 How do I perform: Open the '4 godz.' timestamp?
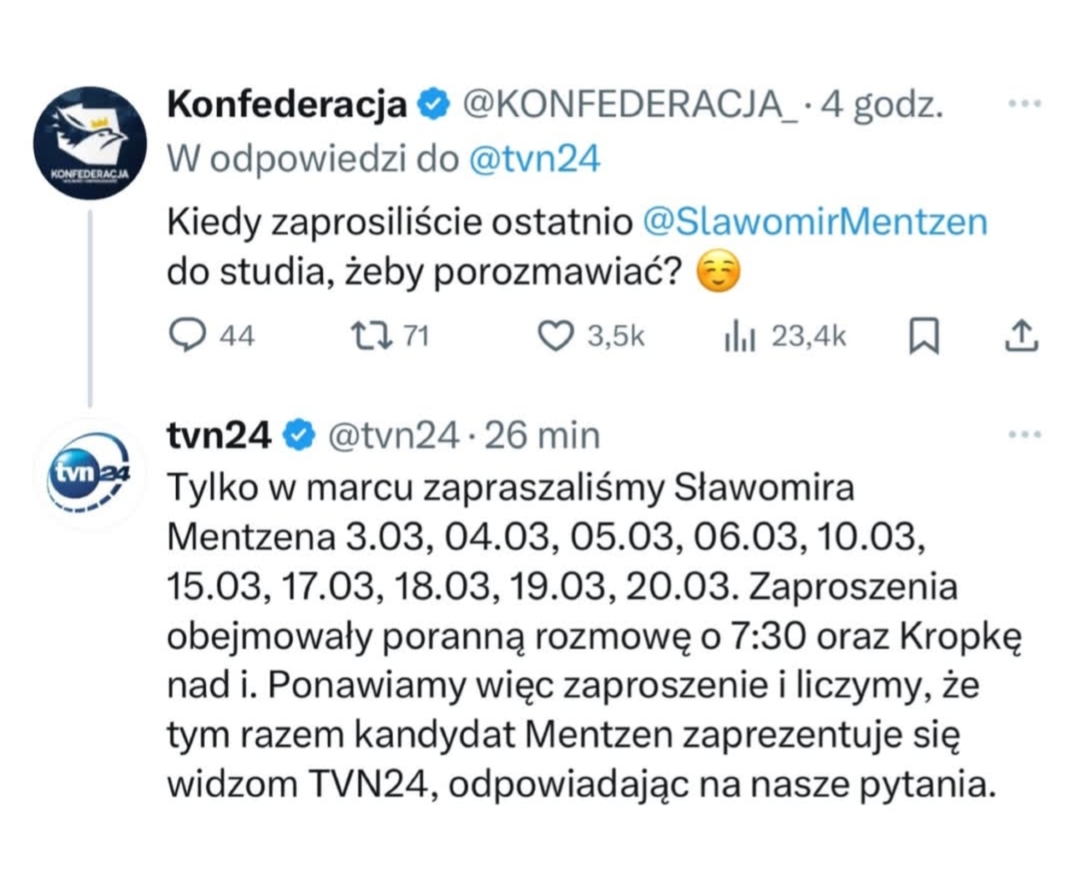(x=882, y=104)
